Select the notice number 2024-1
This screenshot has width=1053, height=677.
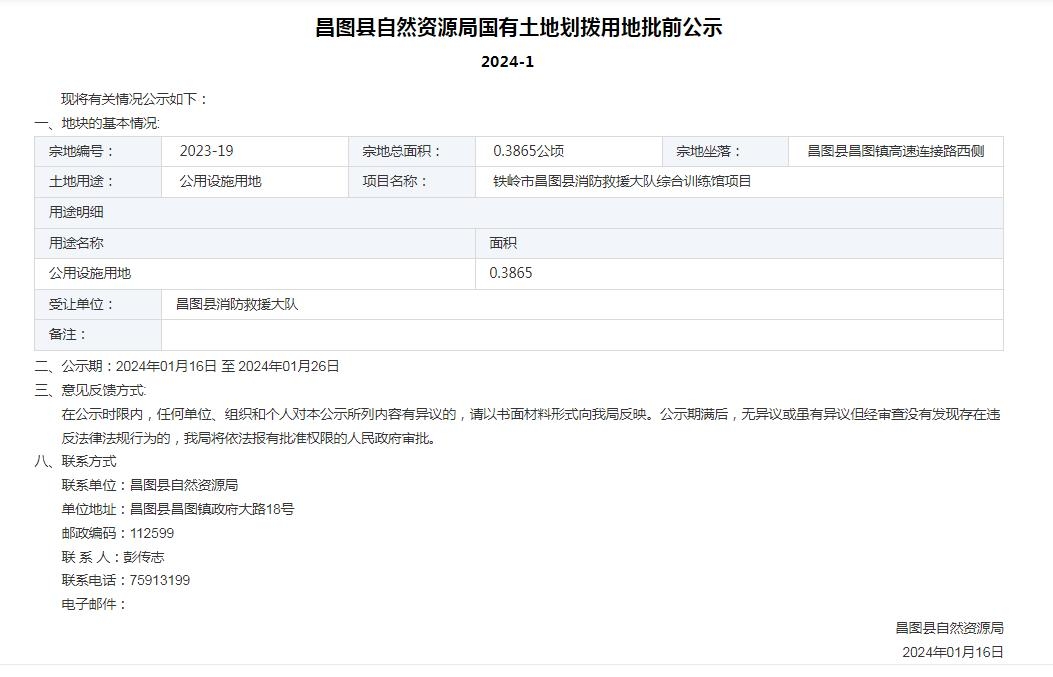(x=507, y=62)
